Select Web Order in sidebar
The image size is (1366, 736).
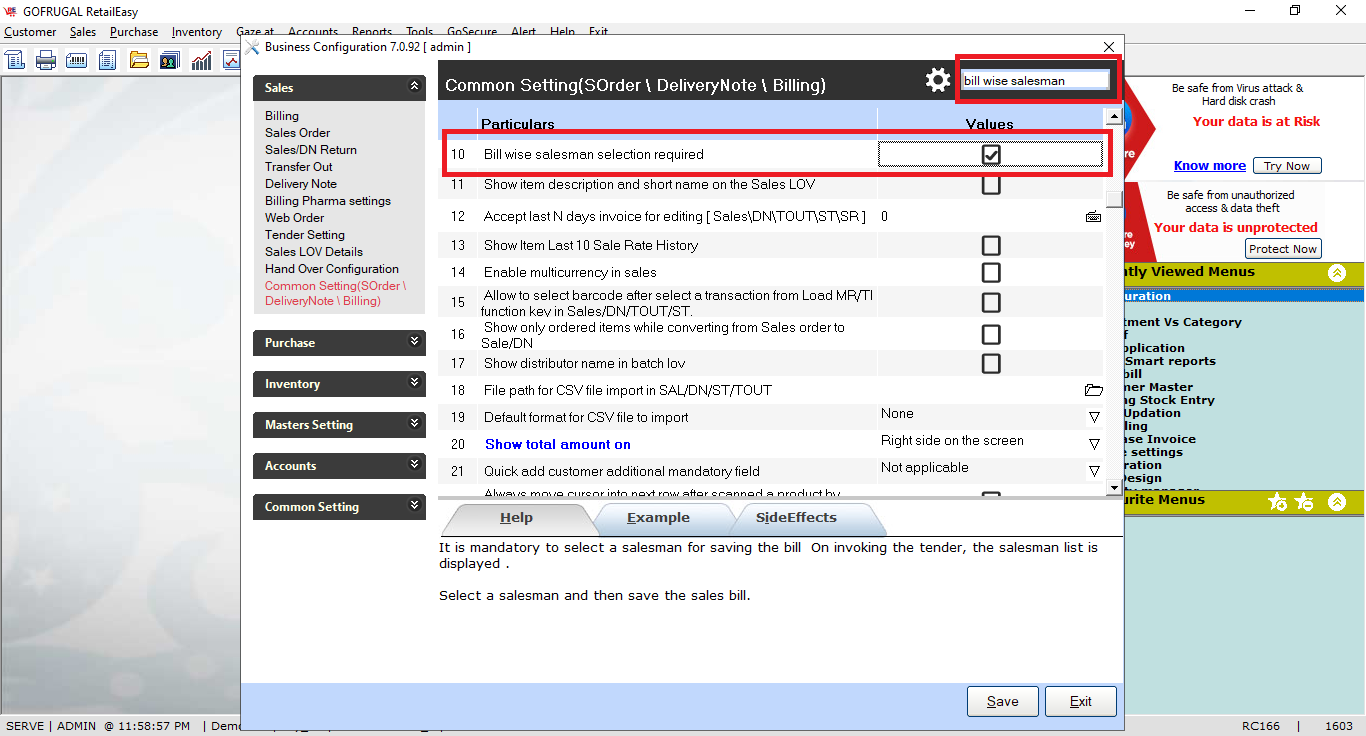click(x=295, y=218)
